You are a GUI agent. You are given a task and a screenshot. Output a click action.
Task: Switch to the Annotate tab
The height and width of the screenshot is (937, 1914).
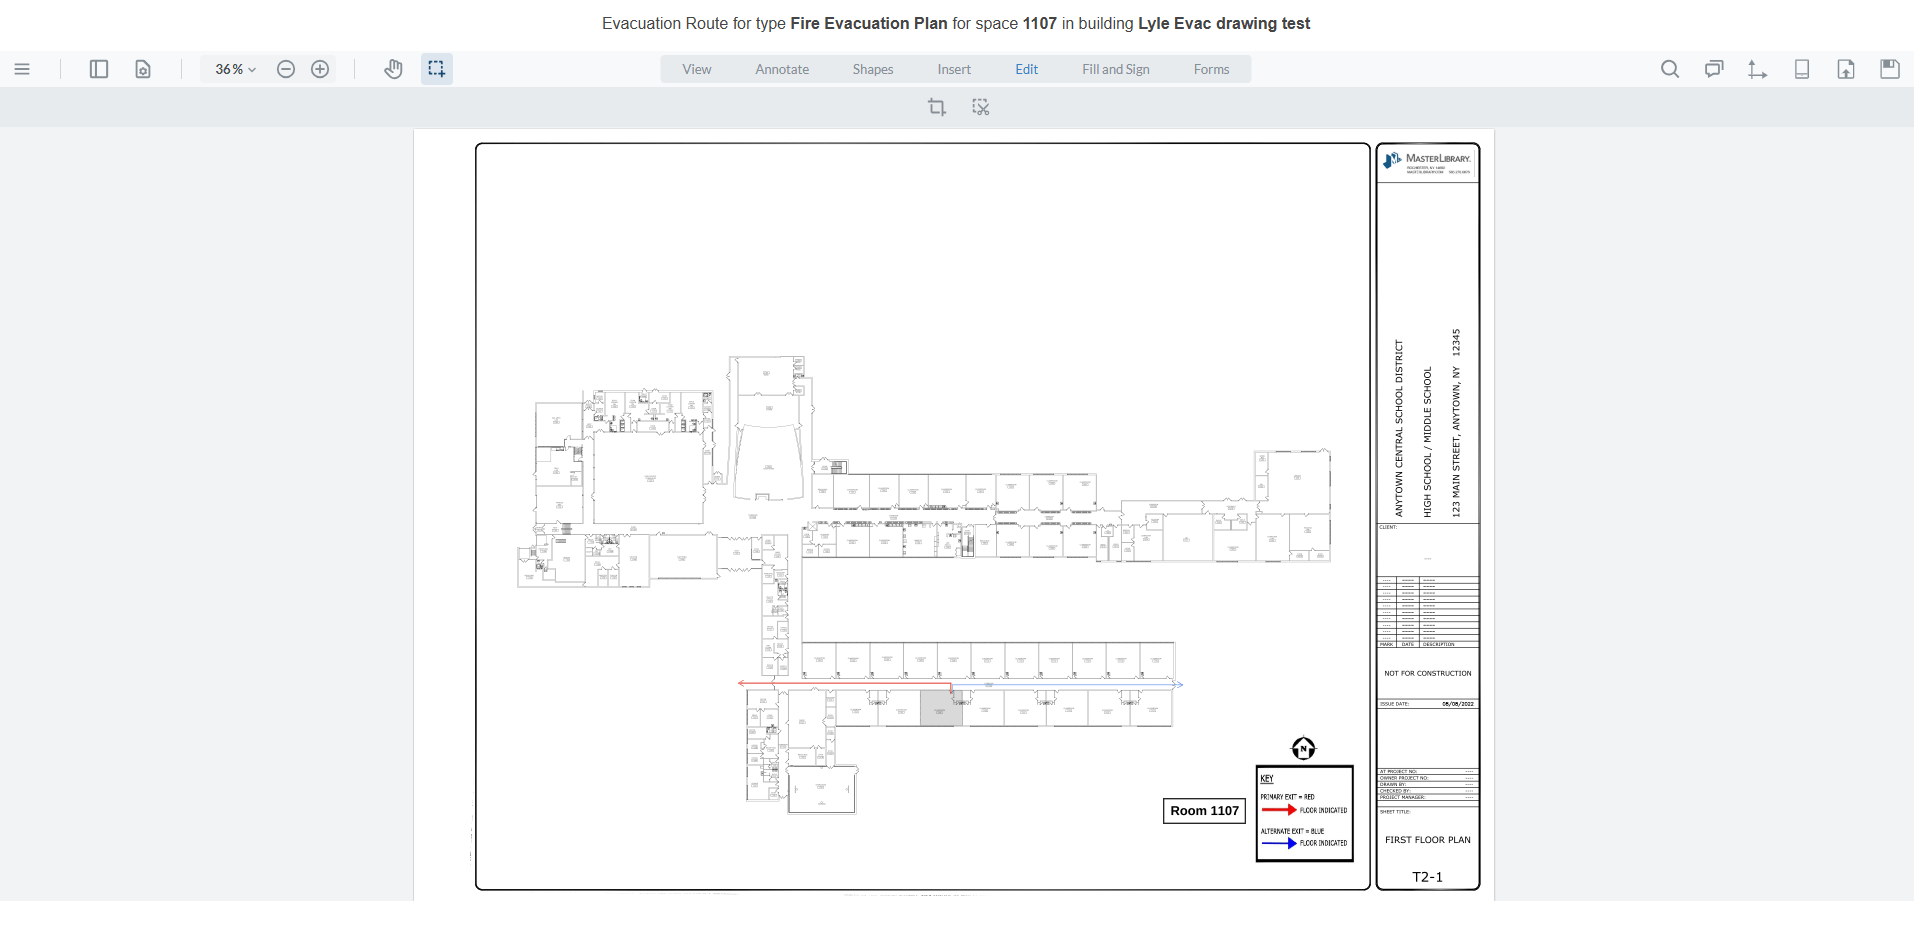pyautogui.click(x=783, y=69)
